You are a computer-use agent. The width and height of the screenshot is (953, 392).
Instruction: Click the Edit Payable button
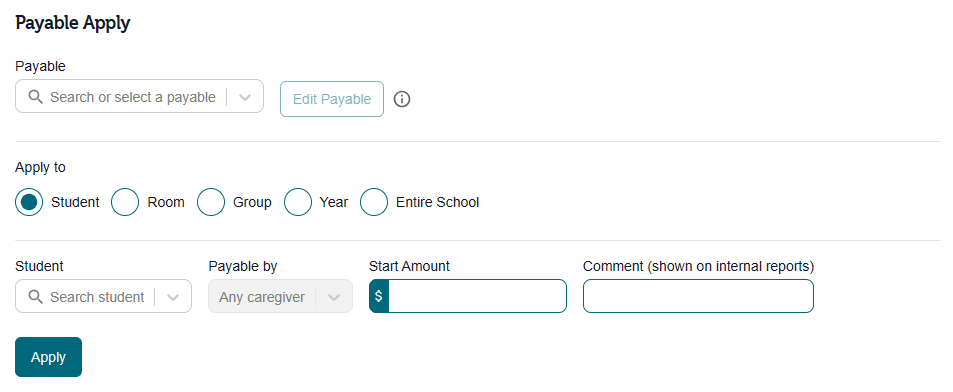click(332, 99)
